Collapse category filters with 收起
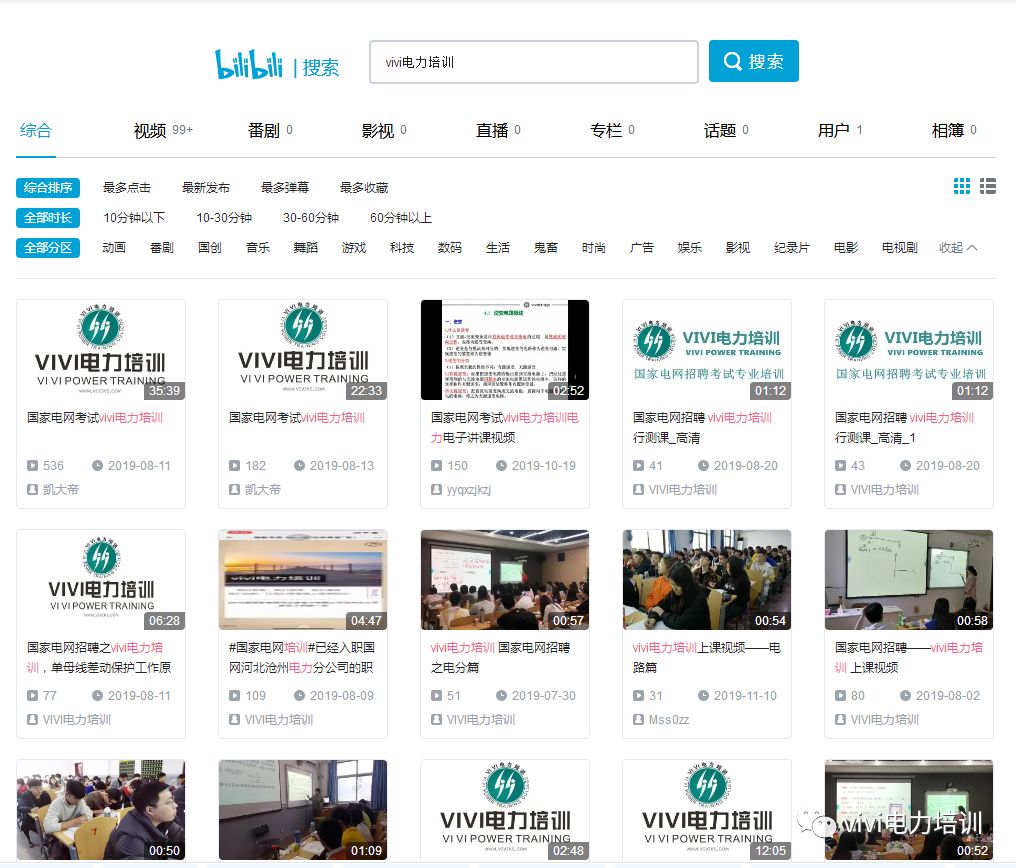1016x868 pixels. (958, 247)
